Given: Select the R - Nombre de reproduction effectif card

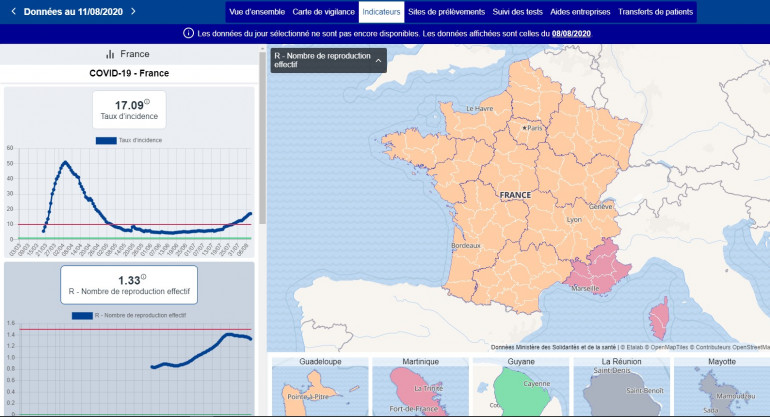Looking at the screenshot, I should pos(129,285).
